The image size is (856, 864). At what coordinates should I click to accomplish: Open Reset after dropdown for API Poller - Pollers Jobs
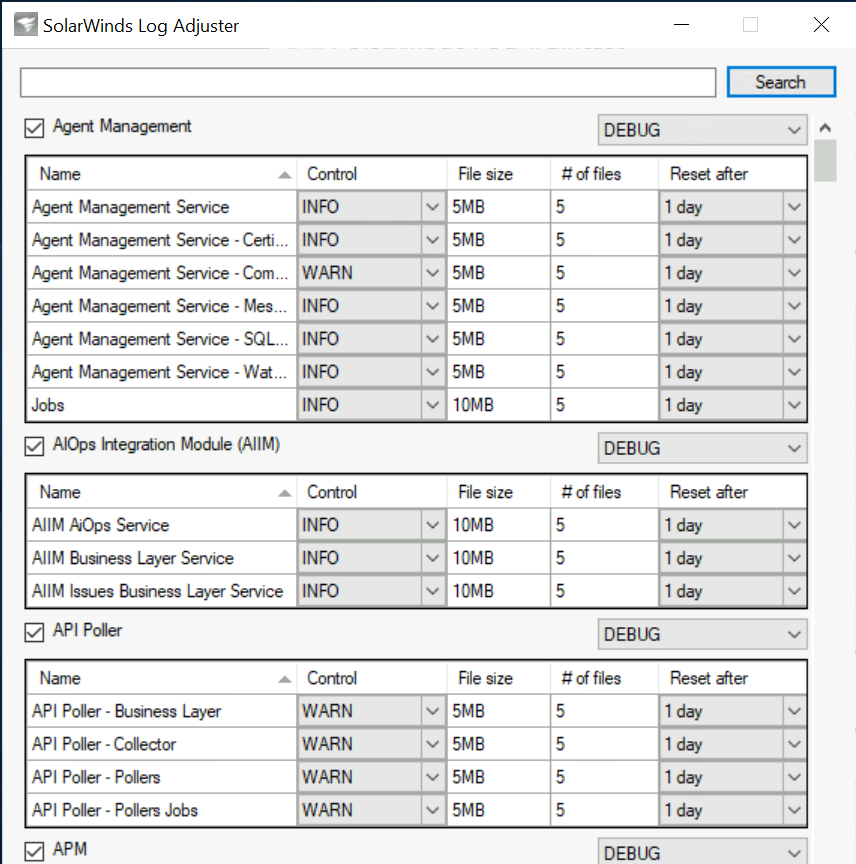pos(733,811)
